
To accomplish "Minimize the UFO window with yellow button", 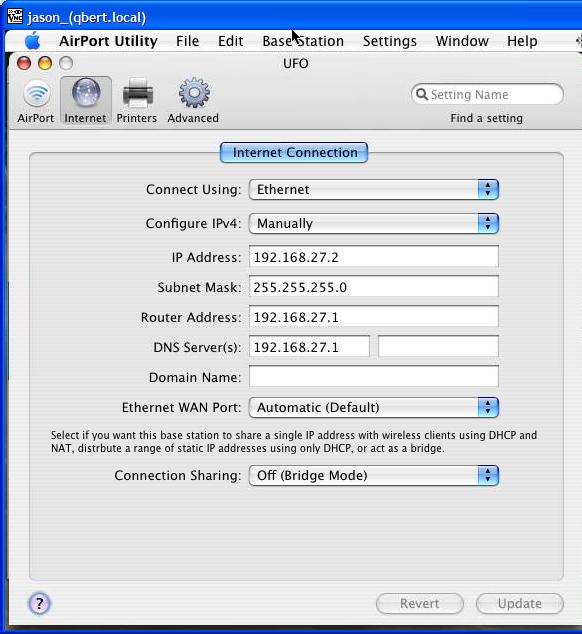I will pos(45,63).
